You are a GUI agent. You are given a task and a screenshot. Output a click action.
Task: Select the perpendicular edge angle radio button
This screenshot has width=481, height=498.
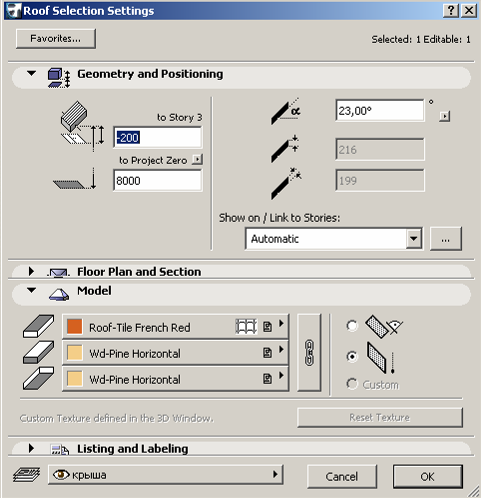coord(352,326)
